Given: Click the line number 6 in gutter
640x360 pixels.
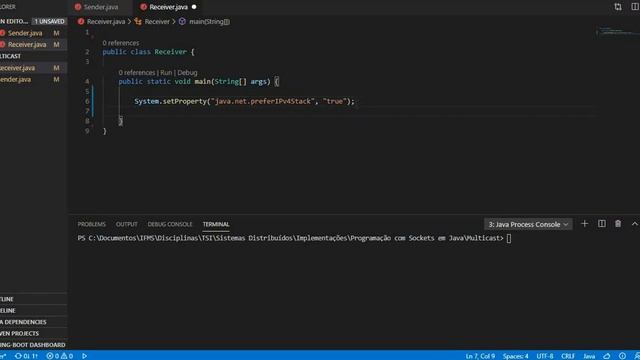Looking at the screenshot, I should click(x=87, y=101).
